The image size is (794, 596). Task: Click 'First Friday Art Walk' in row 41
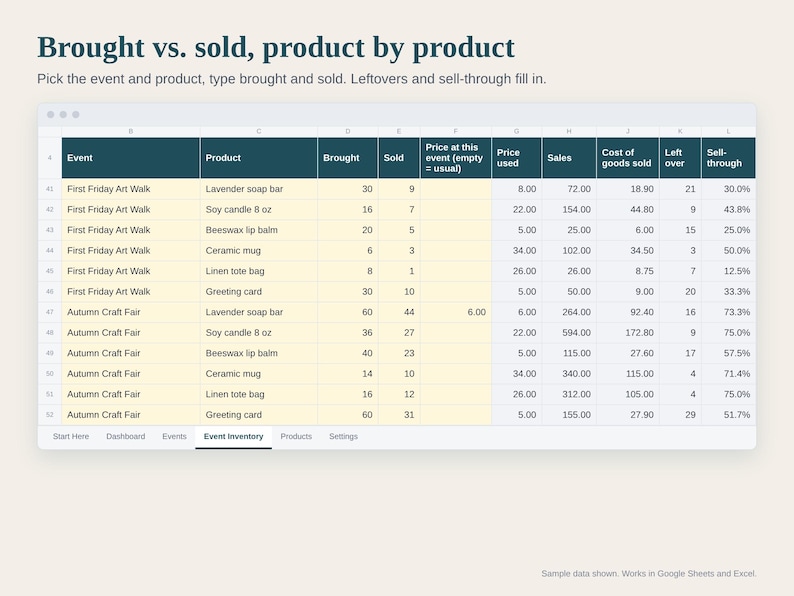point(108,189)
